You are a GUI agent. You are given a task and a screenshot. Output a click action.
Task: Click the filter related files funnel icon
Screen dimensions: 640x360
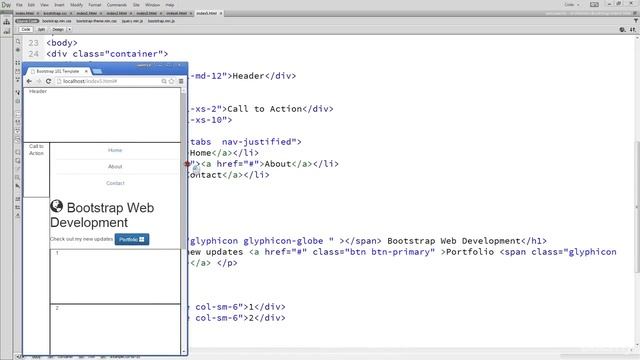pos(636,21)
